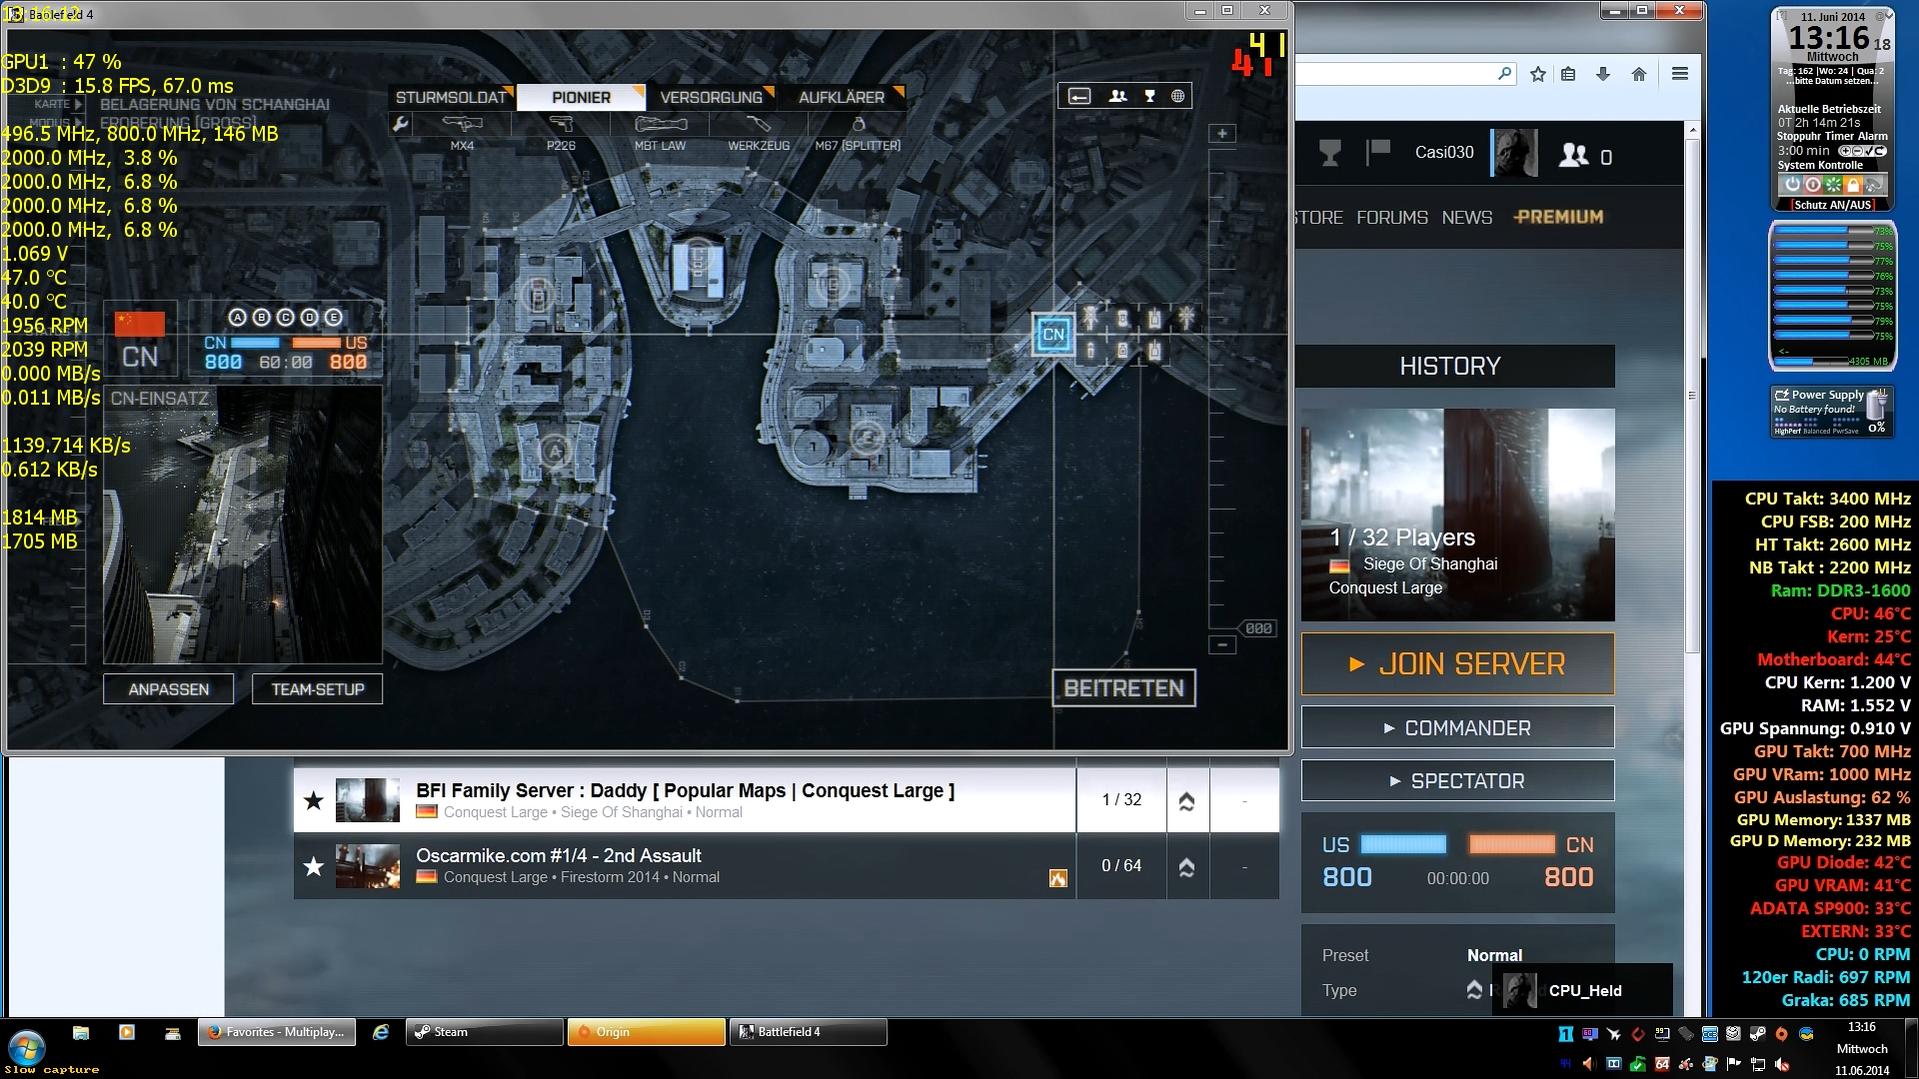The height and width of the screenshot is (1079, 1919).
Task: Expand Oscarmike.com server details chevron
Action: (1187, 867)
